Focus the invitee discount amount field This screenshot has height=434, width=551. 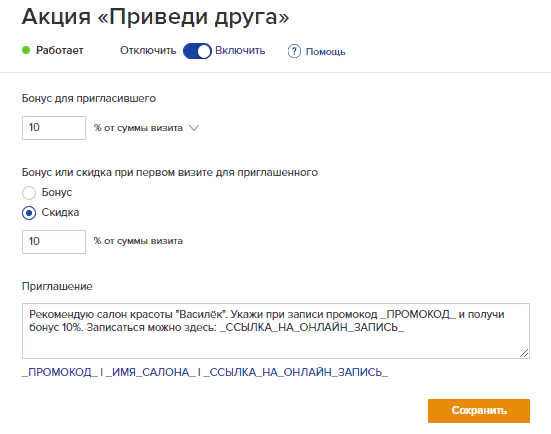pyautogui.click(x=54, y=242)
